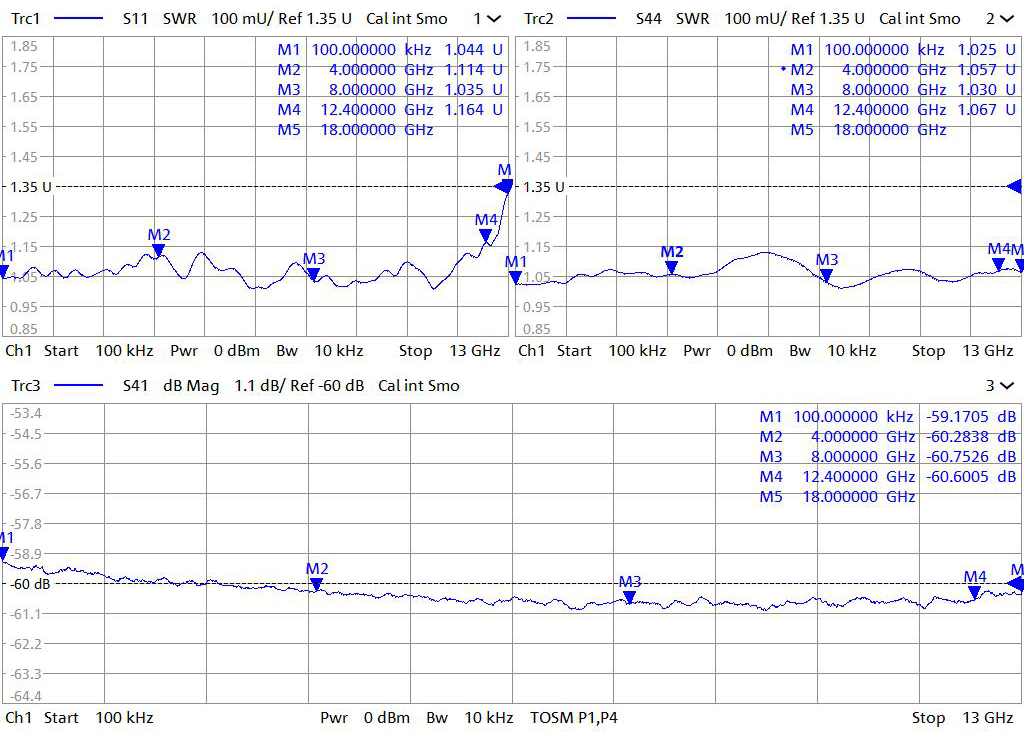Click marker M4 triangle on S41 trace

(975, 592)
